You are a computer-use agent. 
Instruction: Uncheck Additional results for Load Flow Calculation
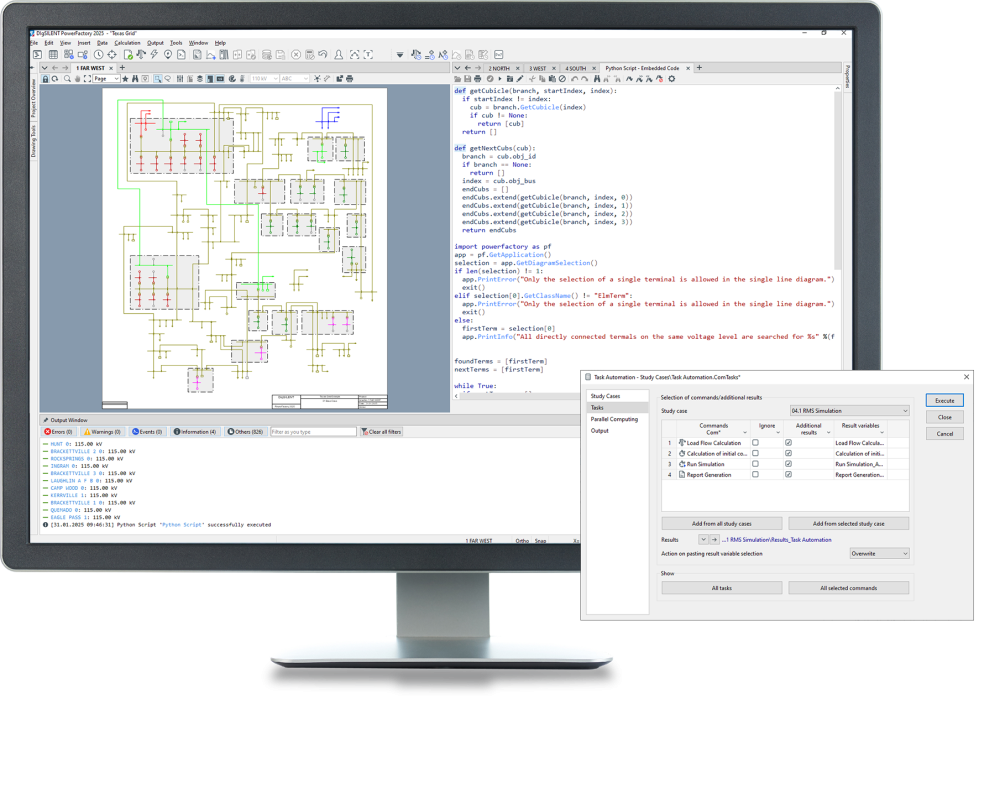(788, 442)
